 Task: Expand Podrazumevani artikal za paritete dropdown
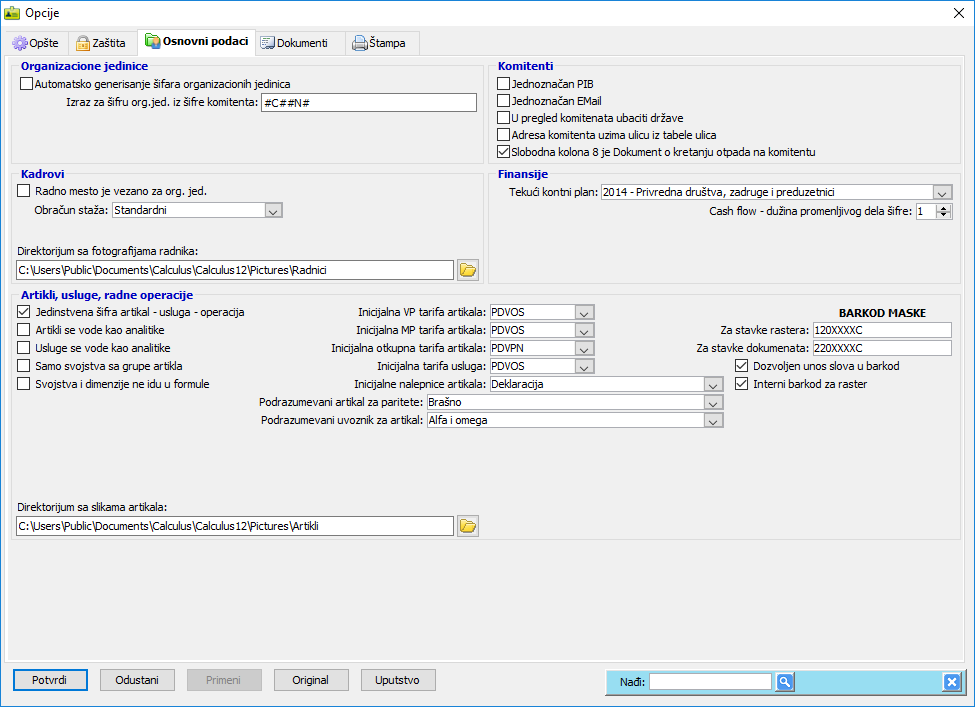click(x=713, y=402)
